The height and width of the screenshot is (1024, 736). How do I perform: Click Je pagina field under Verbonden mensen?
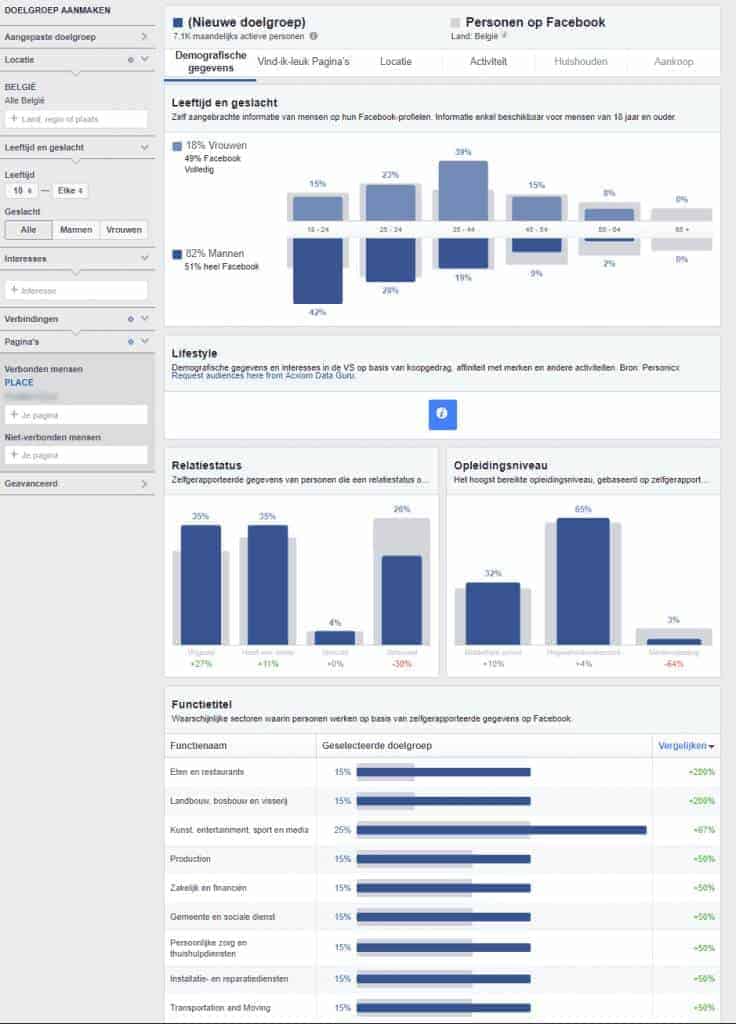[x=76, y=415]
